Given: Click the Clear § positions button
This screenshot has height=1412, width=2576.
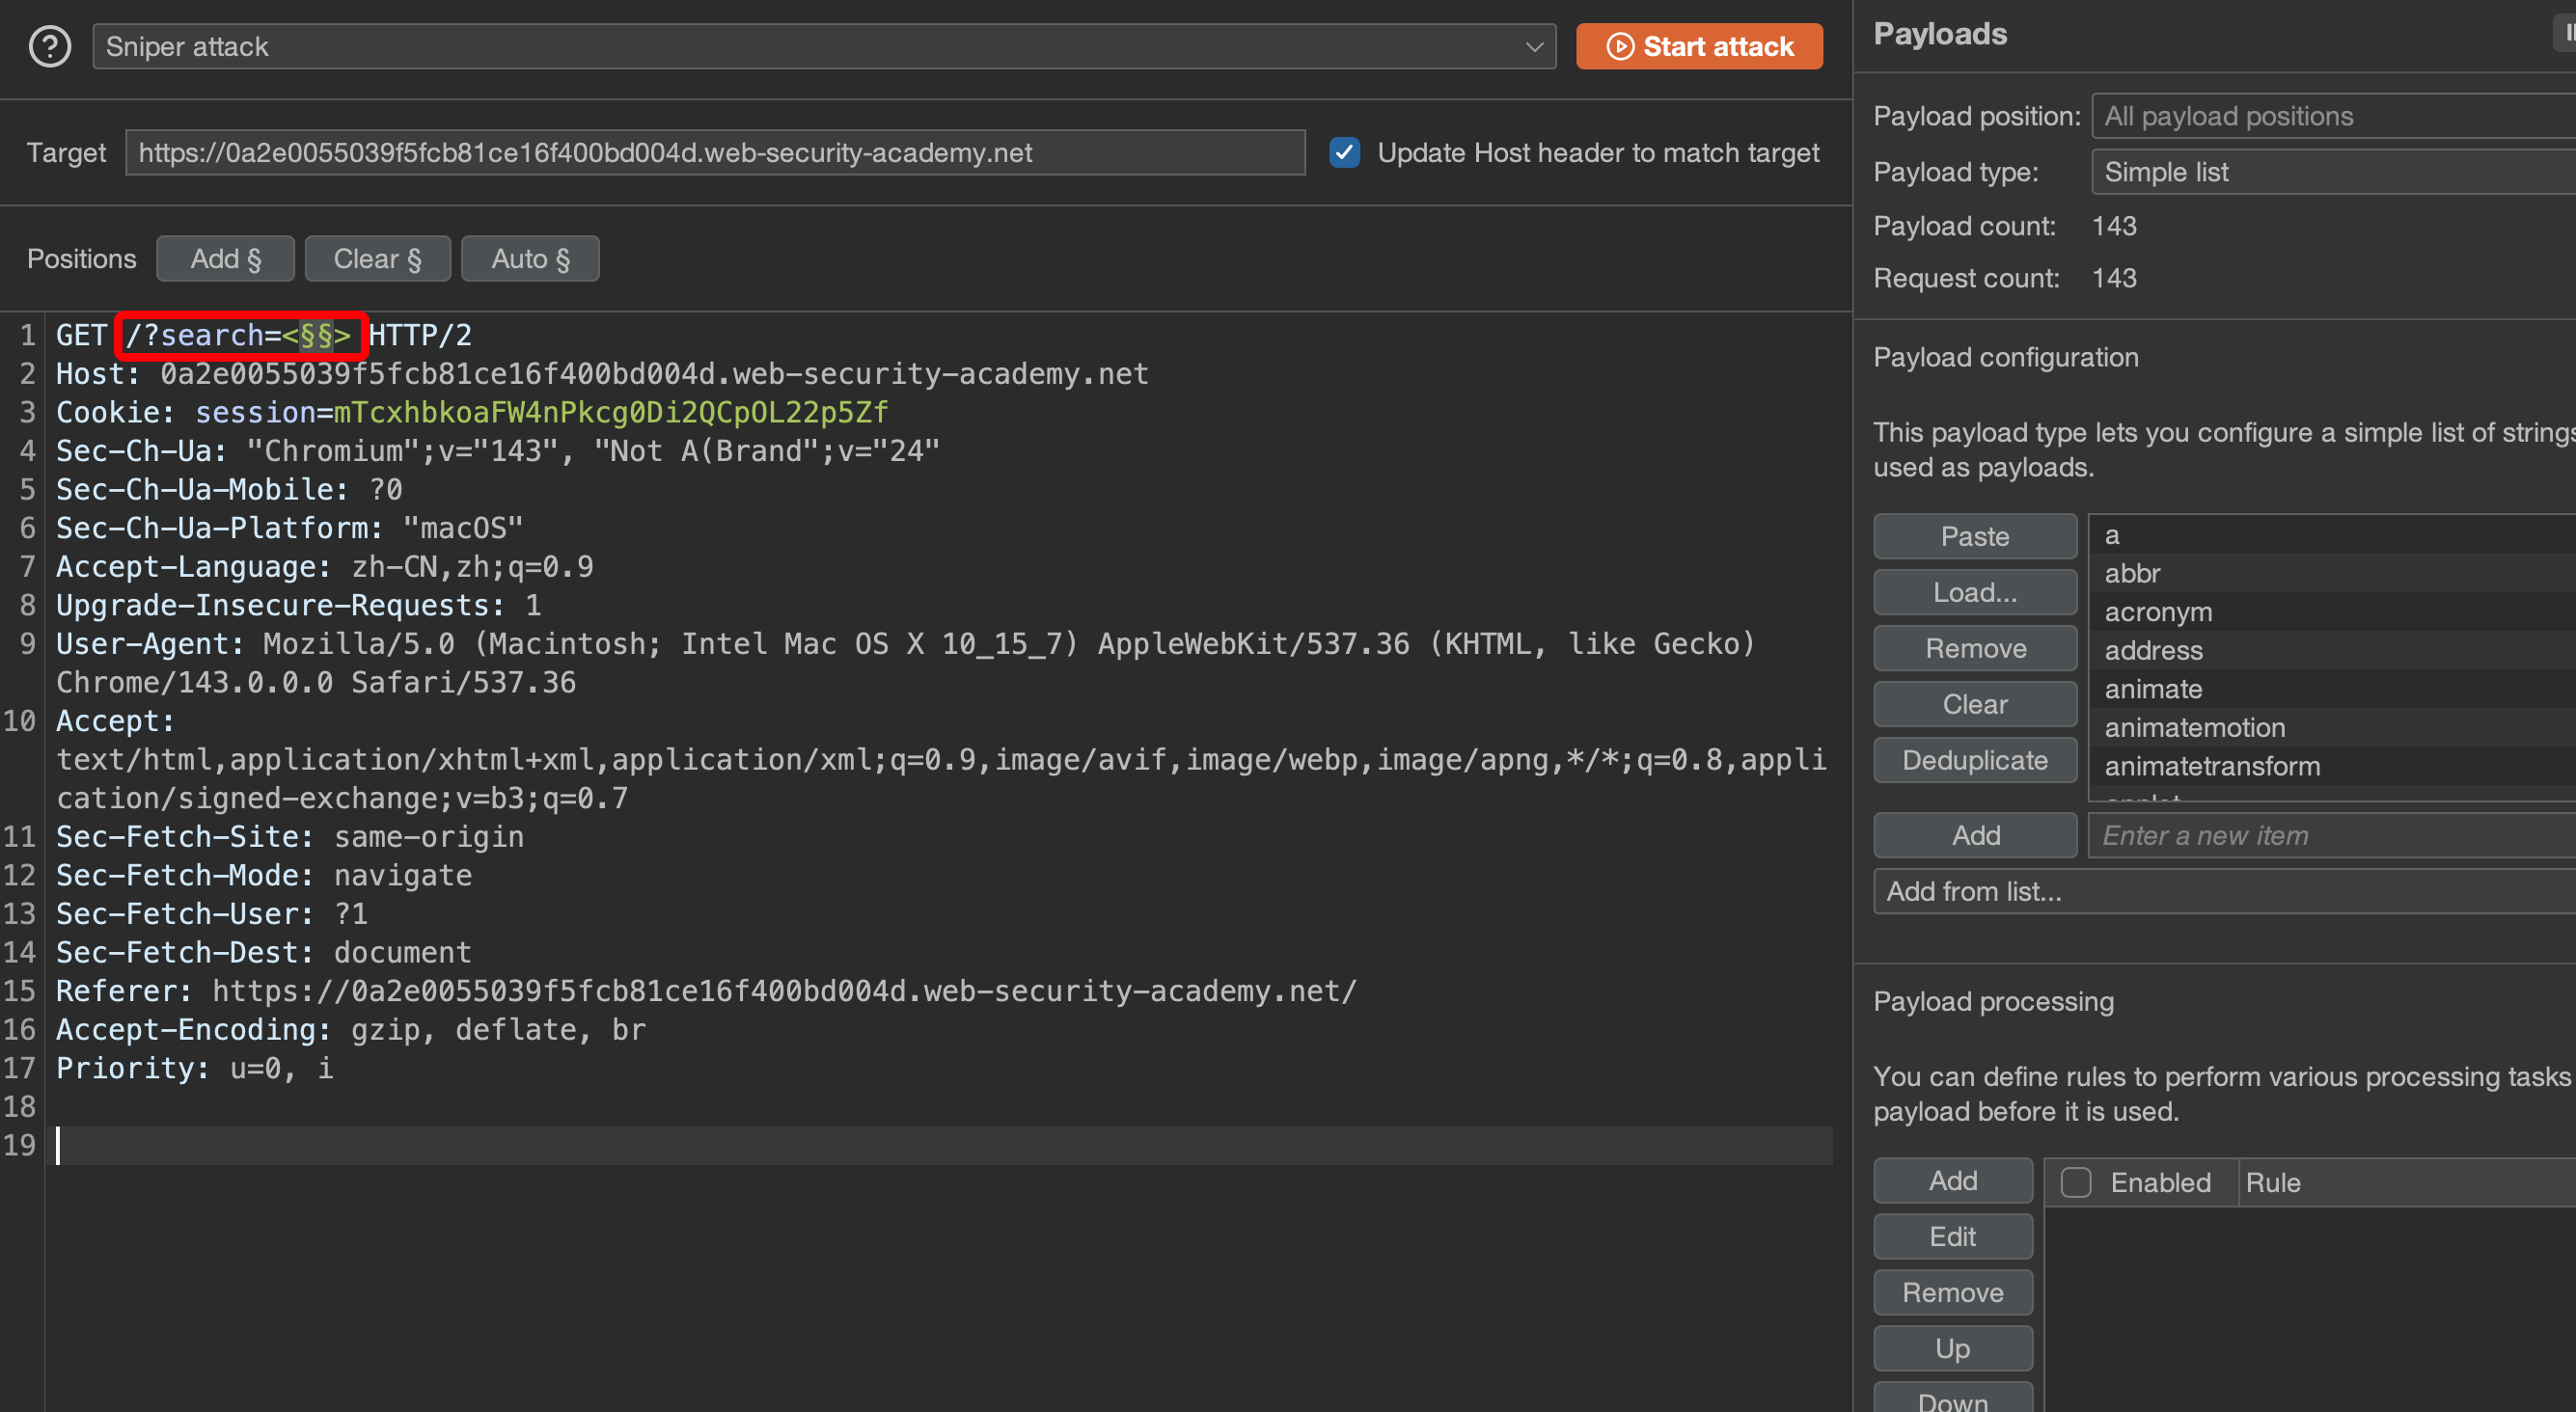Looking at the screenshot, I should pos(377,259).
